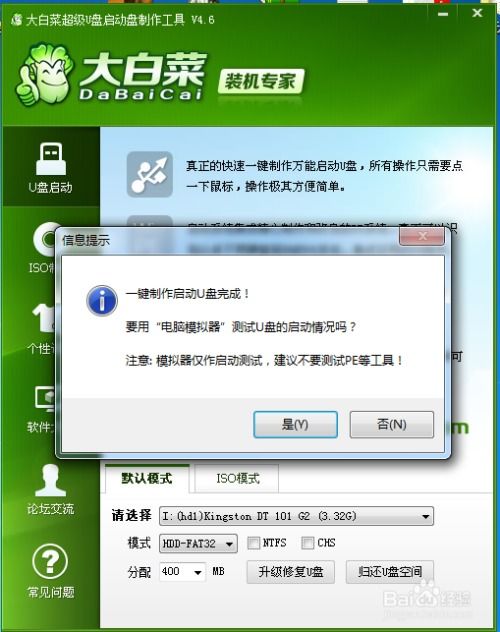
Task: Open the 400 MB allocation dropdown
Action: (x=183, y=572)
